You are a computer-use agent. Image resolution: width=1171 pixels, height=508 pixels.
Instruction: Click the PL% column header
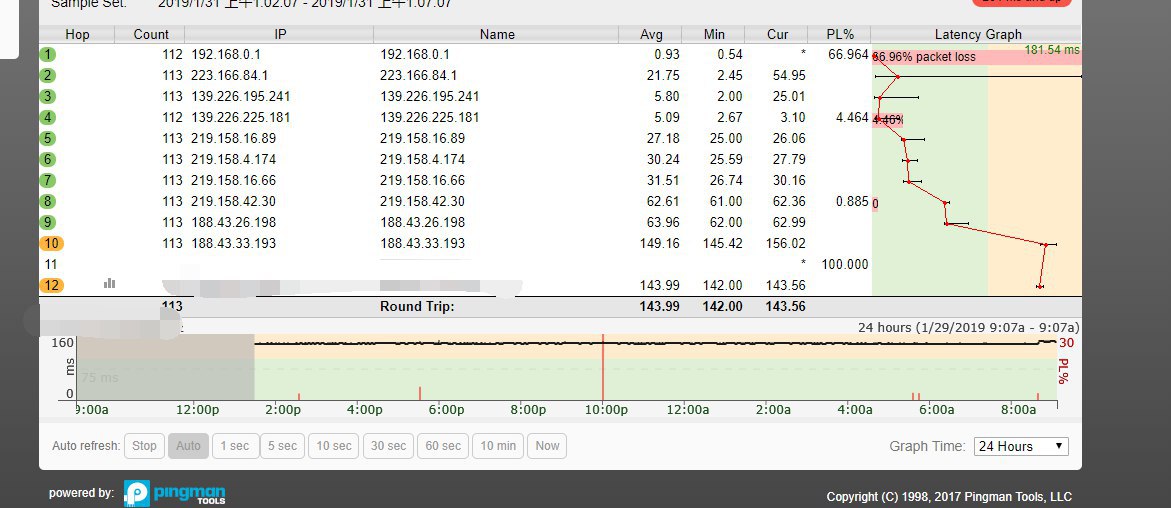tap(840, 34)
